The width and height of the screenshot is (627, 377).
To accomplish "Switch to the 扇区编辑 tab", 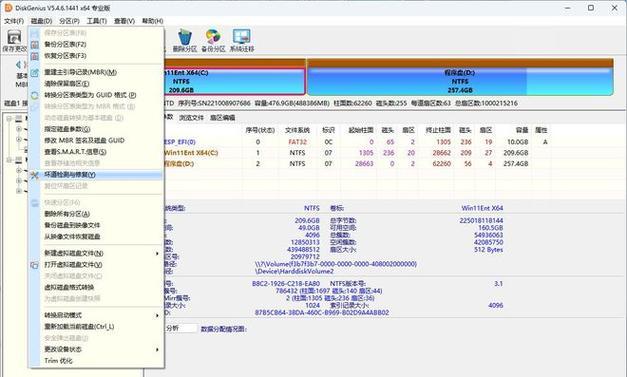I will coord(223,118).
